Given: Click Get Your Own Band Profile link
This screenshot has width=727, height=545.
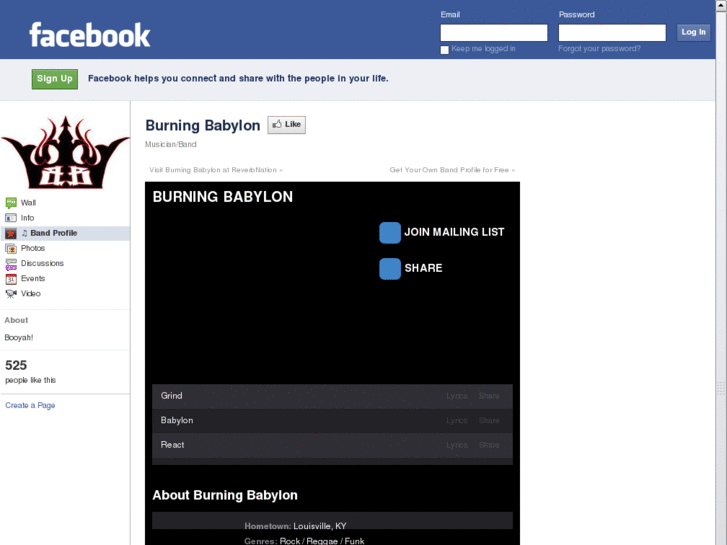Looking at the screenshot, I should click(452, 170).
